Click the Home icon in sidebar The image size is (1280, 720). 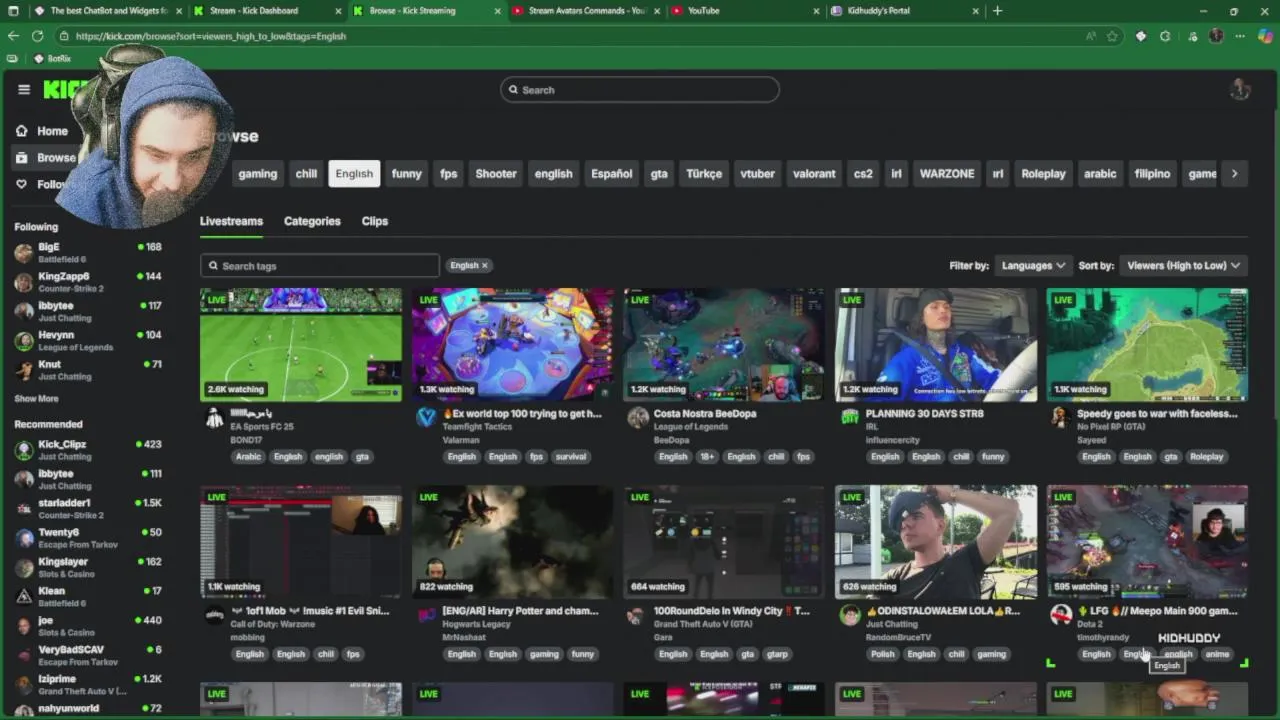click(21, 131)
